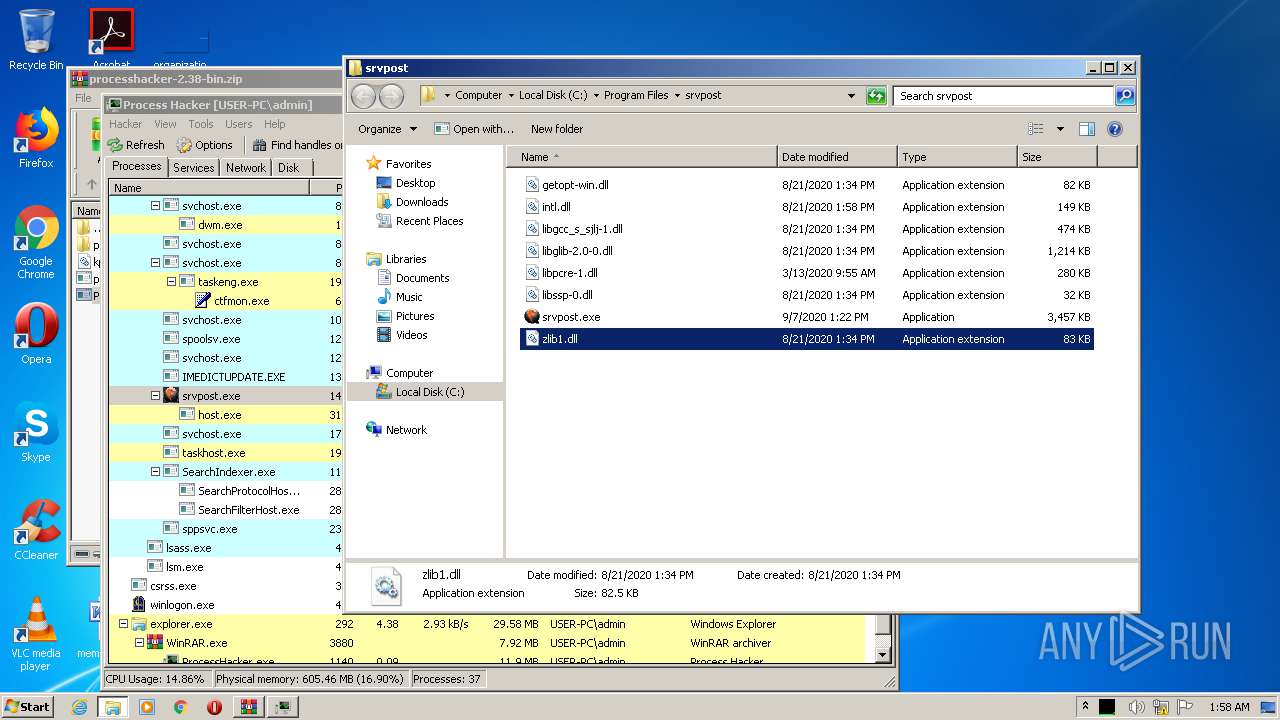The width and height of the screenshot is (1280, 720).
Task: Open the views dropdown arrow
Action: pos(1060,129)
